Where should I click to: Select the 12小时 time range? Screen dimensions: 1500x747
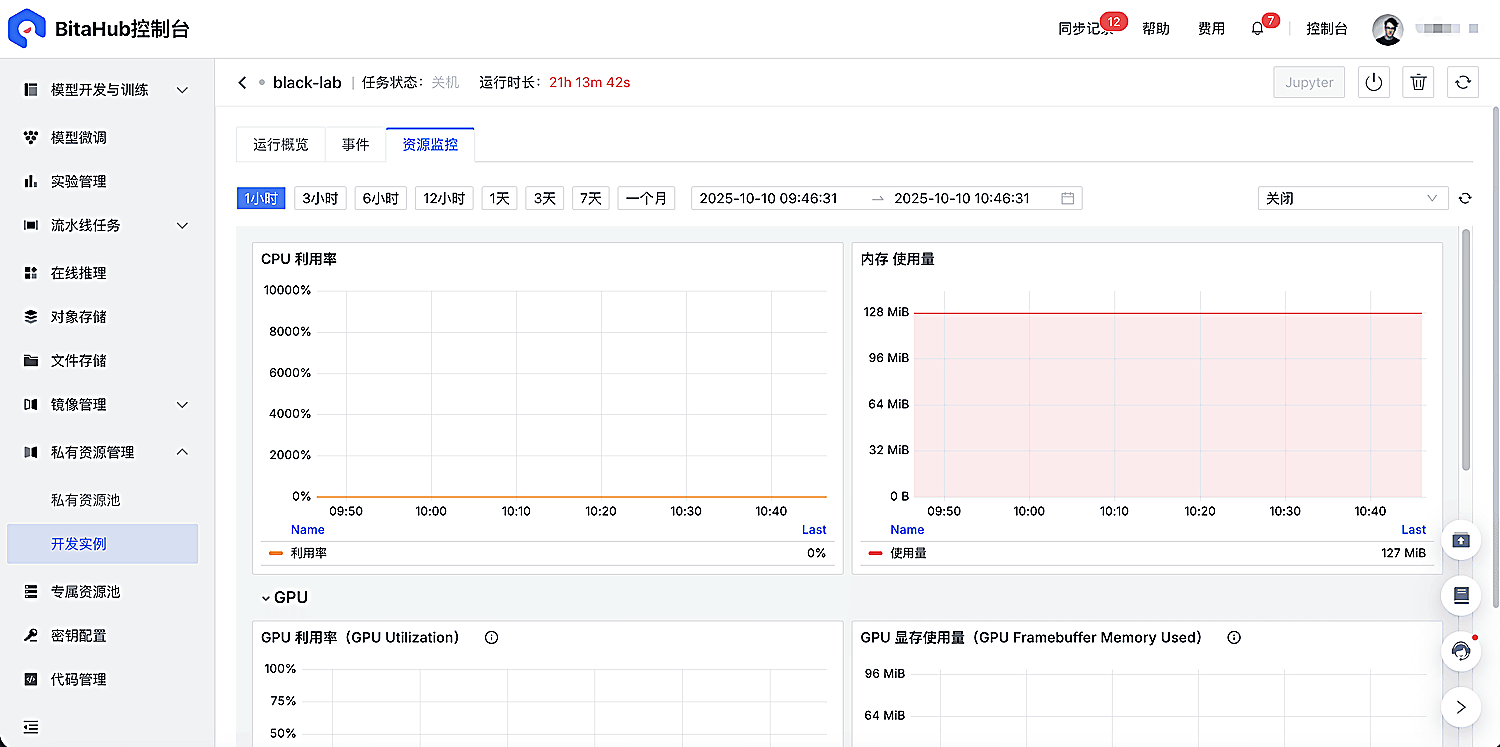pyautogui.click(x=444, y=198)
